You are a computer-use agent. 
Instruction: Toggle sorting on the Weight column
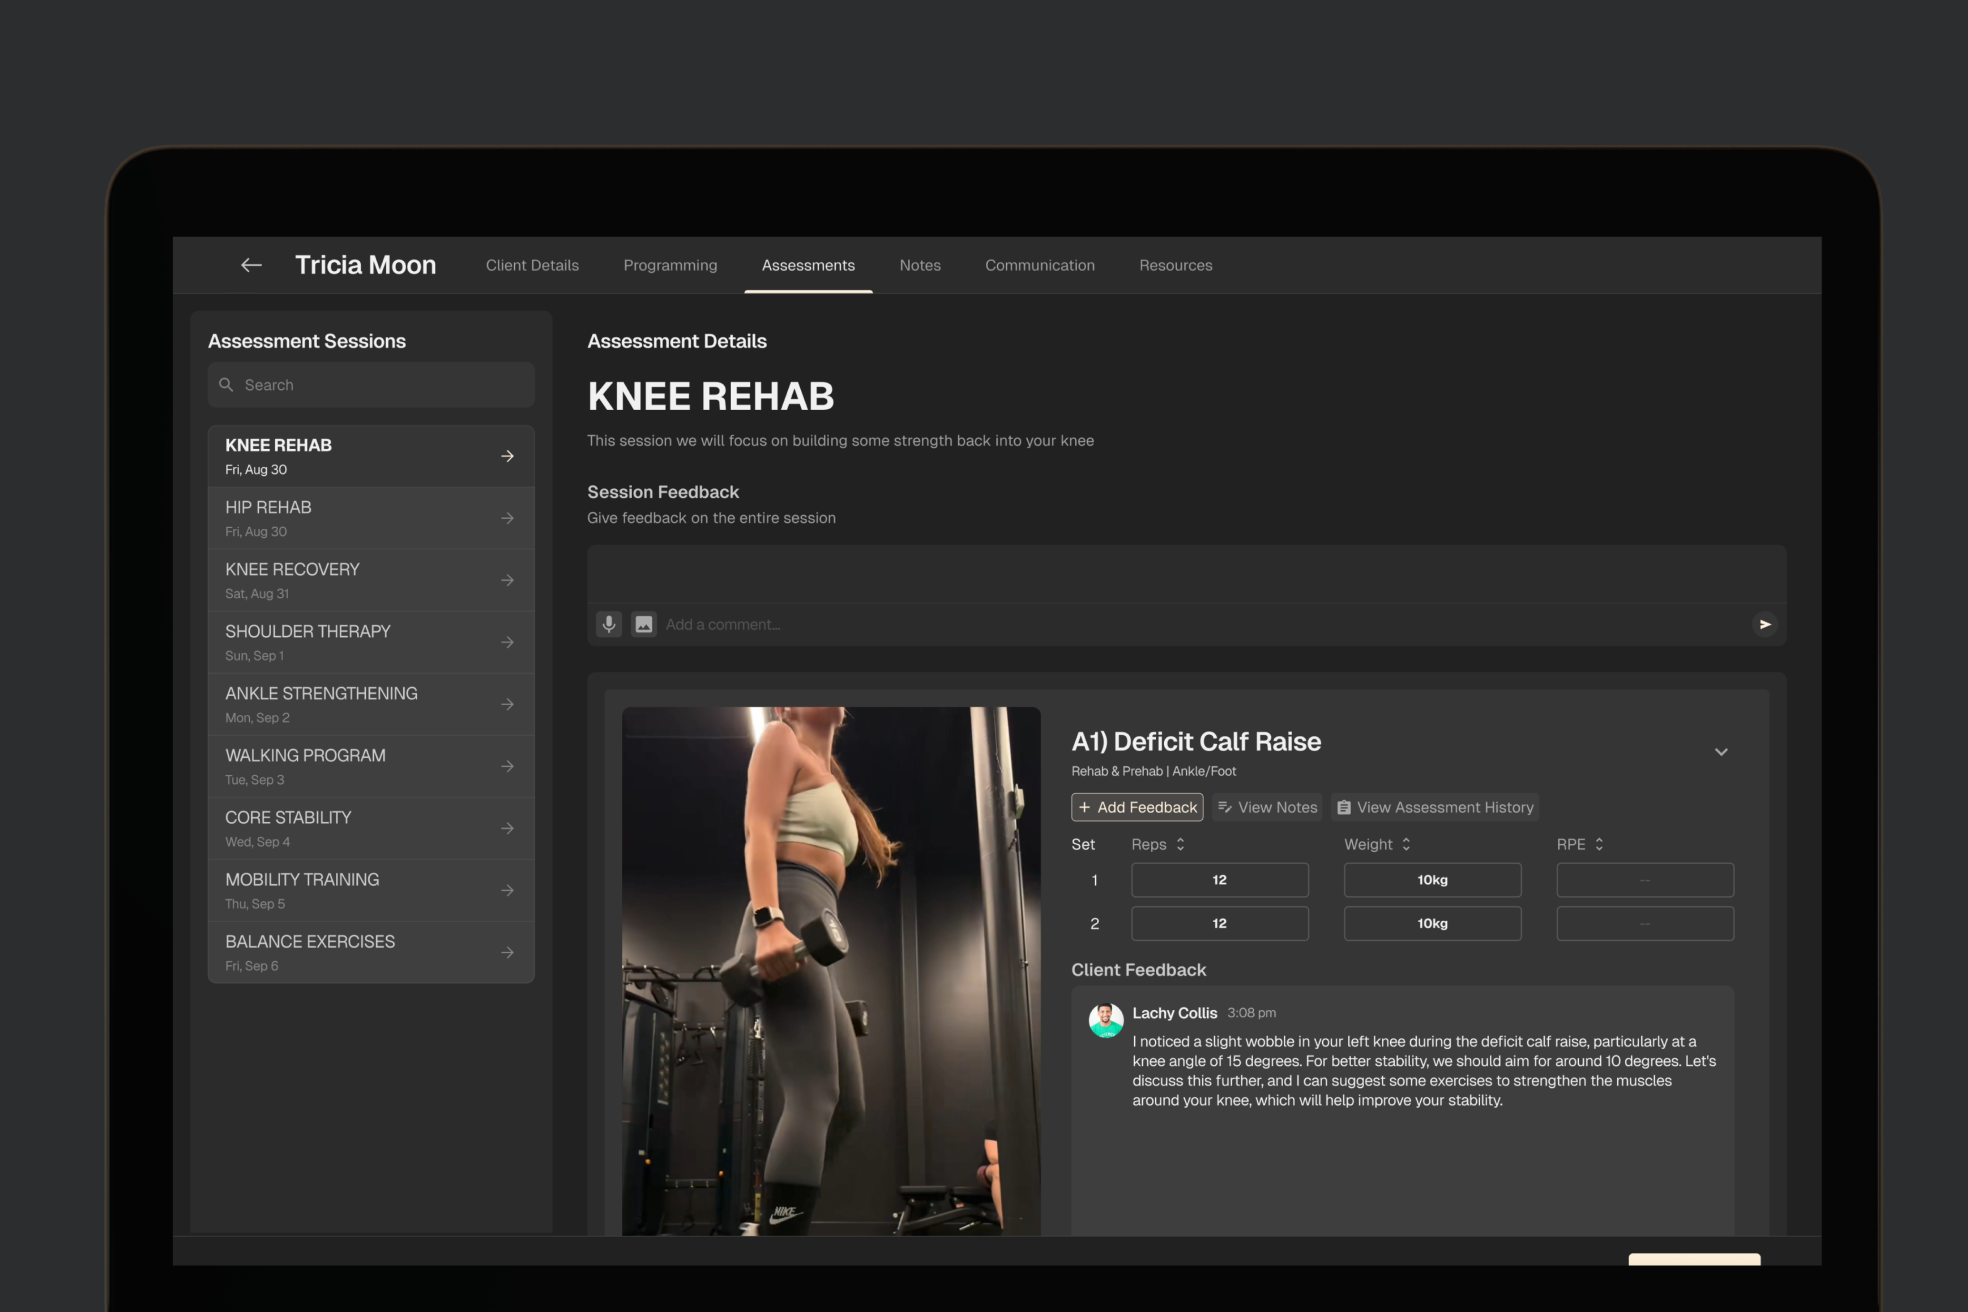coord(1406,844)
